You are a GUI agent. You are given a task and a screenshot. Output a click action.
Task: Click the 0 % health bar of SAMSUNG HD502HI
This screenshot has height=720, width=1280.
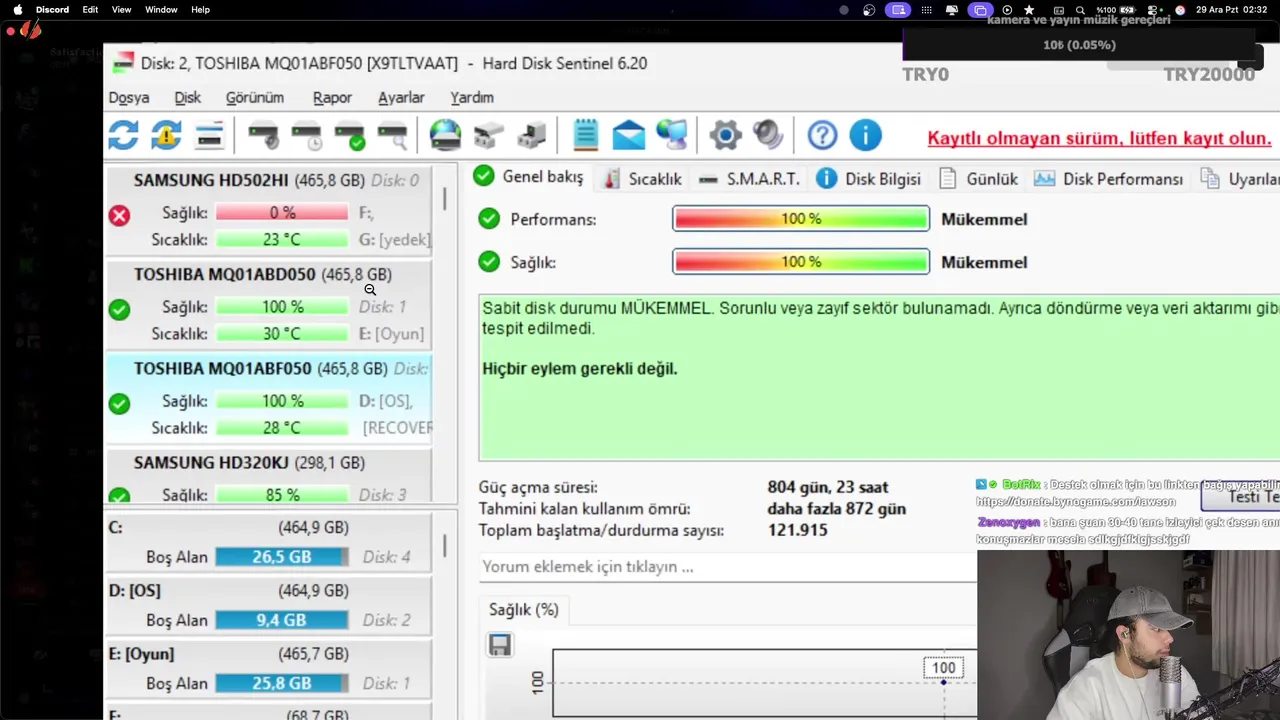(282, 213)
